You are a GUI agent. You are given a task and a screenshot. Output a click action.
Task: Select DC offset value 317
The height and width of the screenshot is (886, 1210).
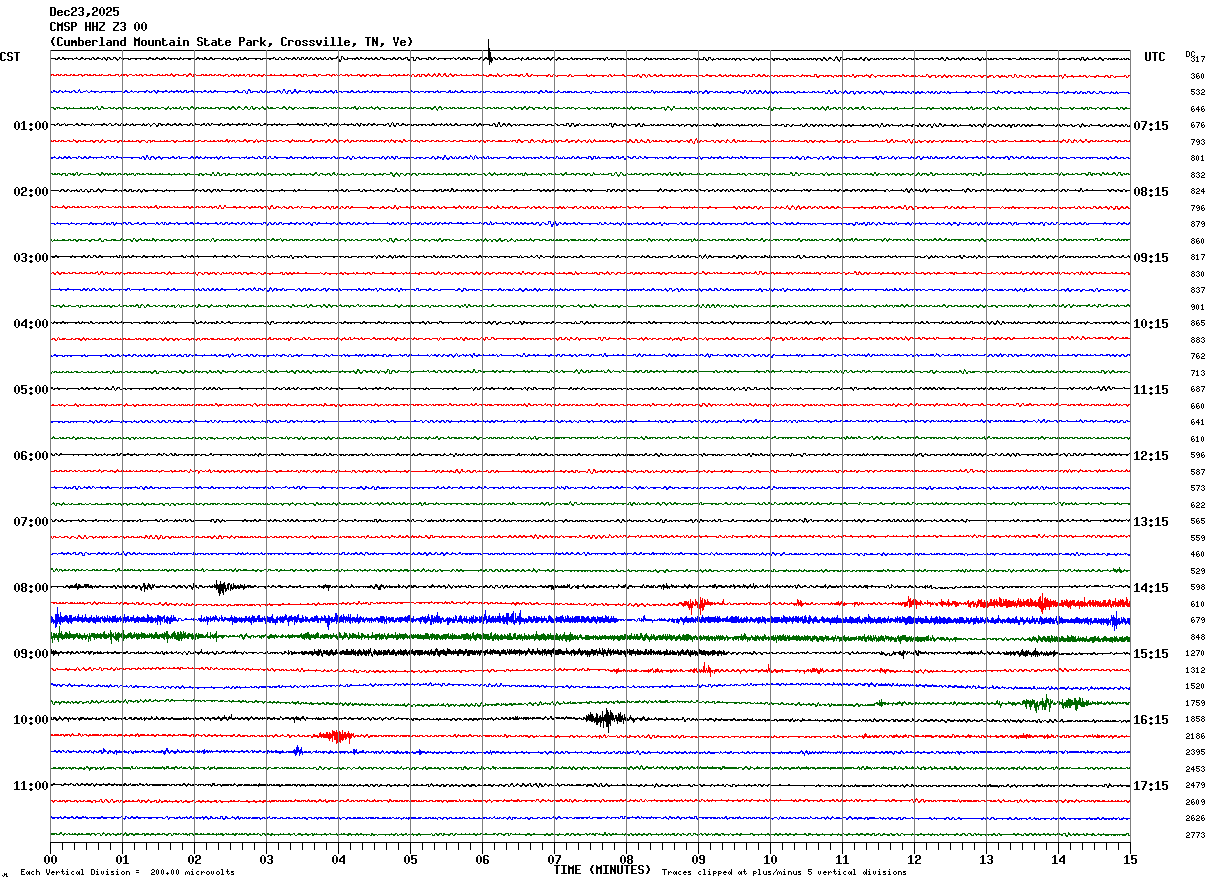[1198, 60]
